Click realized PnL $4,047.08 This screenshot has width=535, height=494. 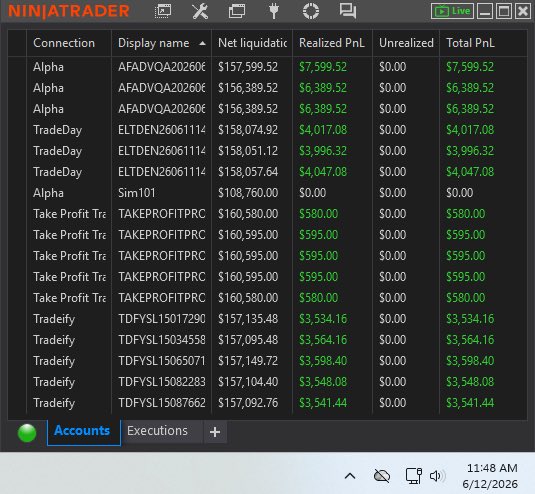click(323, 172)
